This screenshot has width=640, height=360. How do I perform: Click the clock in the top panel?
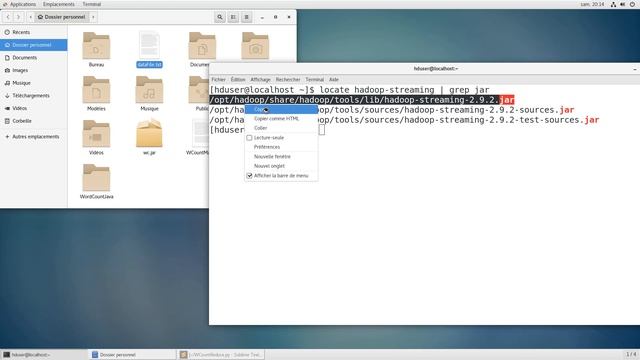[592, 4]
